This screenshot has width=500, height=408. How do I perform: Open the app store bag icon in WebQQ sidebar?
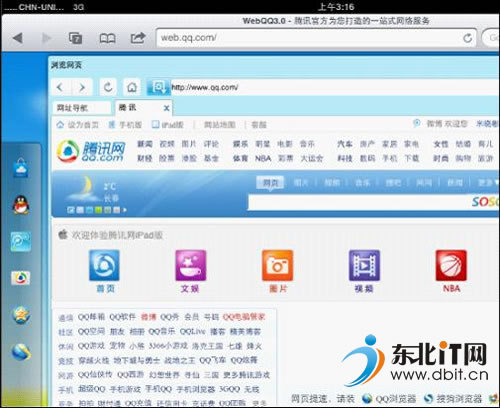[21, 167]
